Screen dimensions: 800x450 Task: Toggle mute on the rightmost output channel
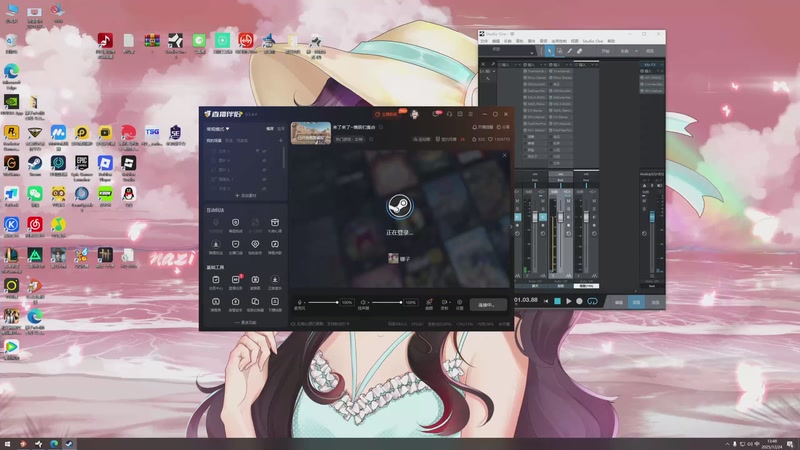pyautogui.click(x=644, y=201)
